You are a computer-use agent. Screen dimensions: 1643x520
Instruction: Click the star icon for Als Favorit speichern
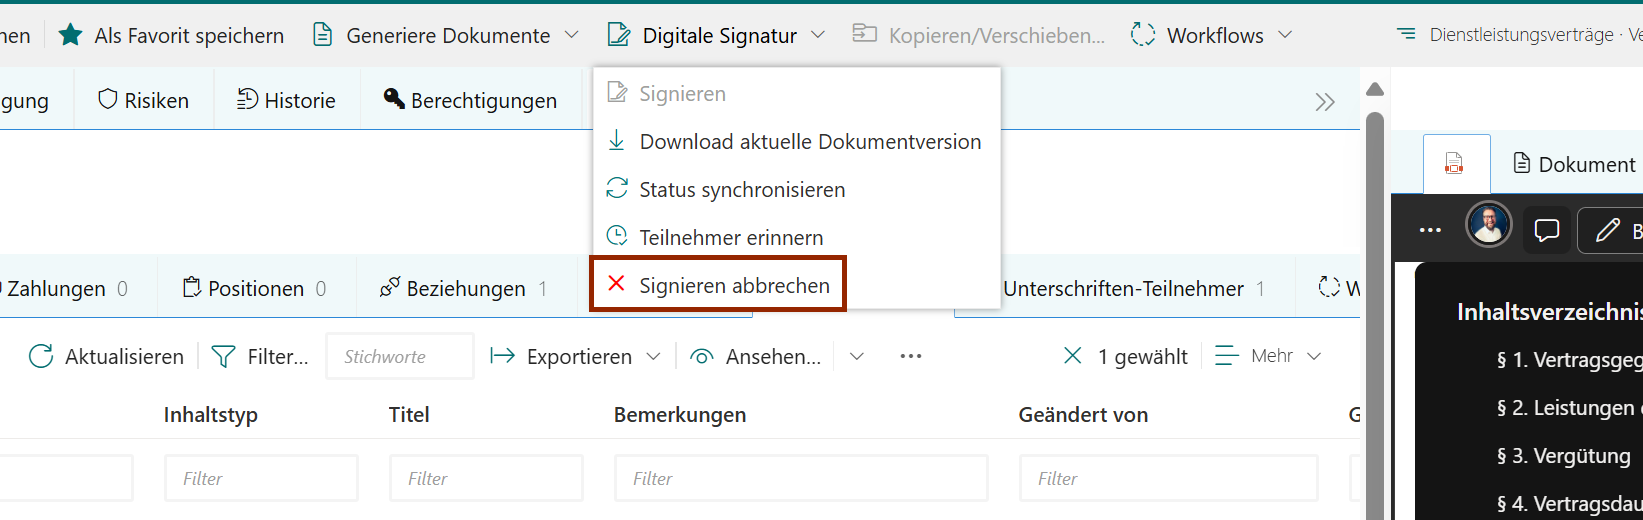(70, 35)
